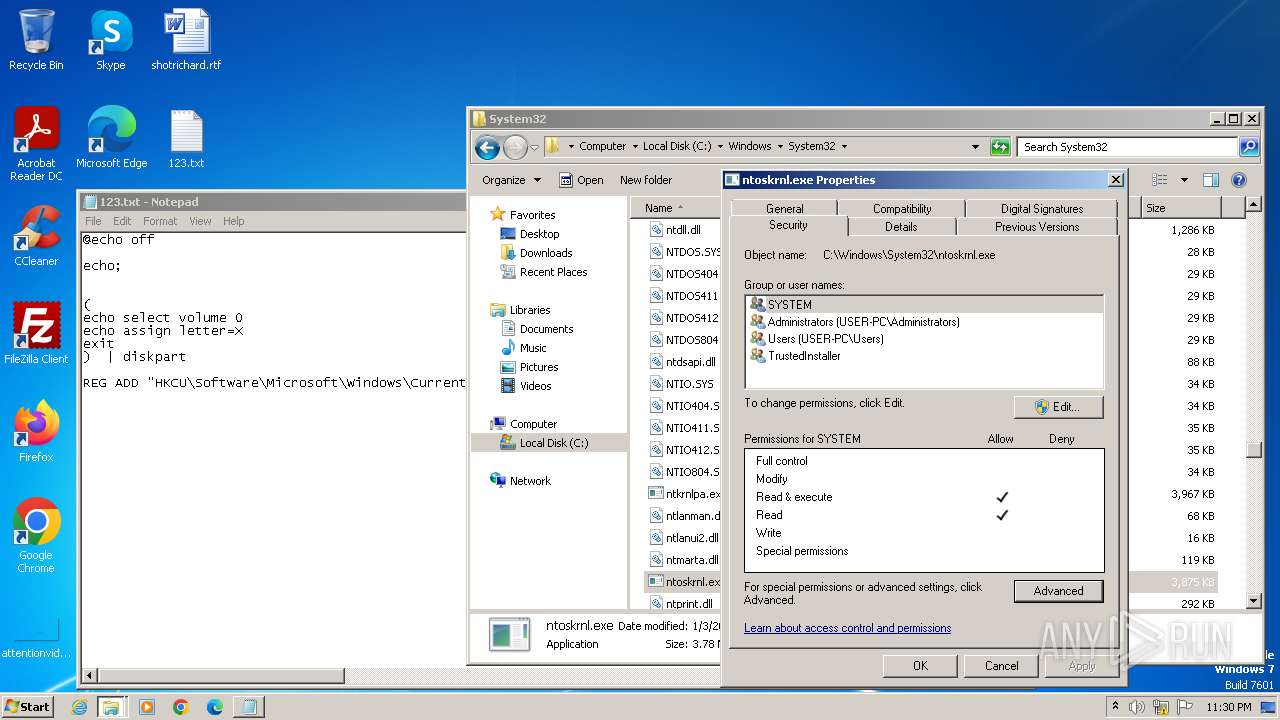The width and height of the screenshot is (1280, 720).
Task: Show hidden tray icons arrow
Action: (x=1115, y=707)
